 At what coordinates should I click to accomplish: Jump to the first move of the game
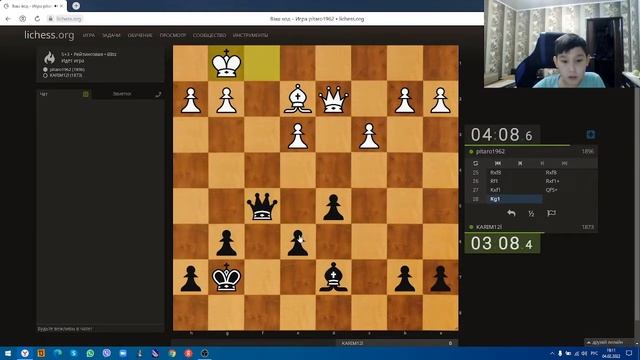498,163
